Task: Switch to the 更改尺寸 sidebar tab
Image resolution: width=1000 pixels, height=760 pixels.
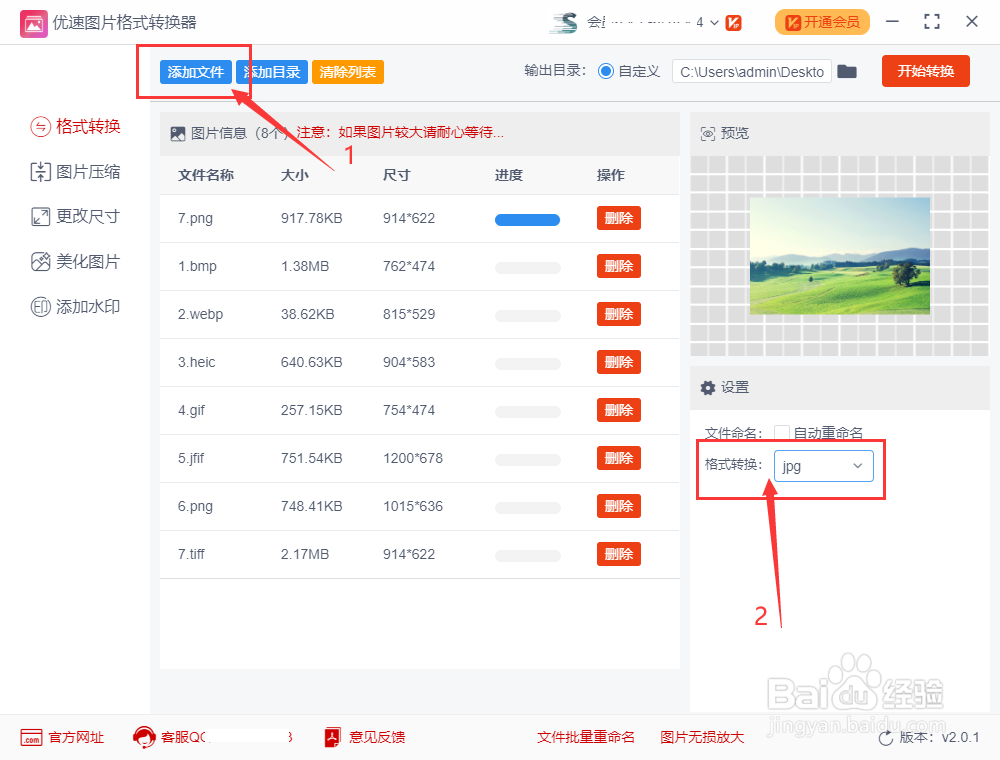Action: pyautogui.click(x=75, y=216)
